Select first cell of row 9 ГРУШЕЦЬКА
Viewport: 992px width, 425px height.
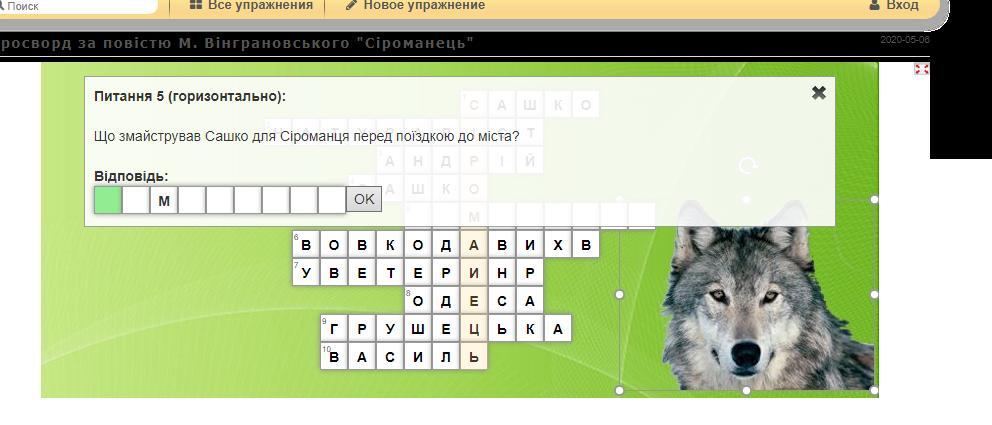coord(334,329)
